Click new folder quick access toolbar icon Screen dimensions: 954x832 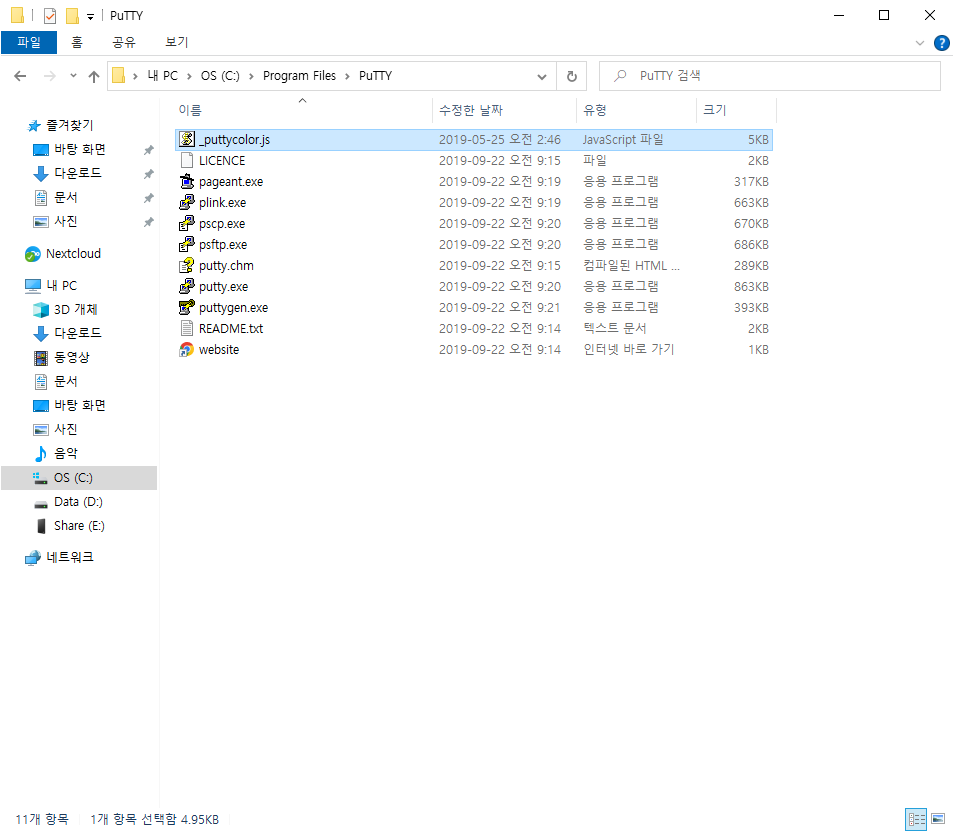click(x=72, y=16)
